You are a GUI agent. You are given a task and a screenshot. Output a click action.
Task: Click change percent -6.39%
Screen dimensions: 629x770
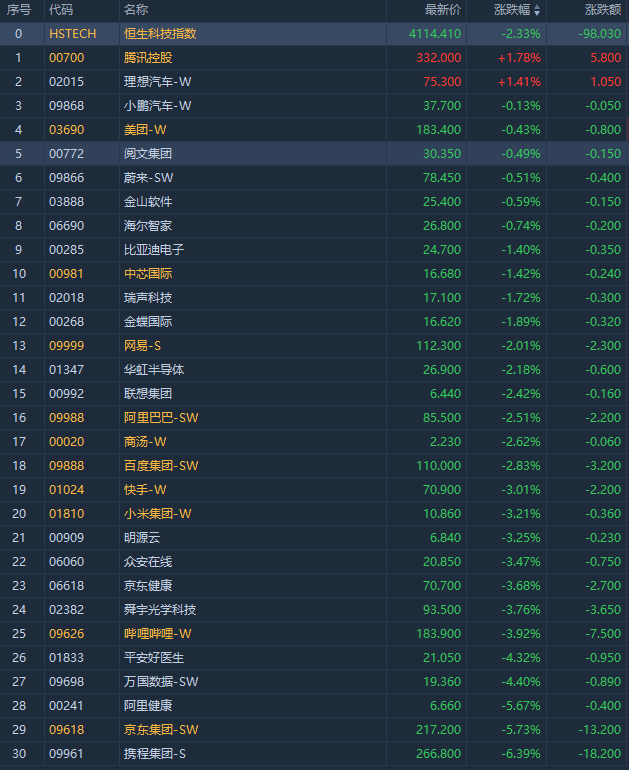pyautogui.click(x=521, y=754)
